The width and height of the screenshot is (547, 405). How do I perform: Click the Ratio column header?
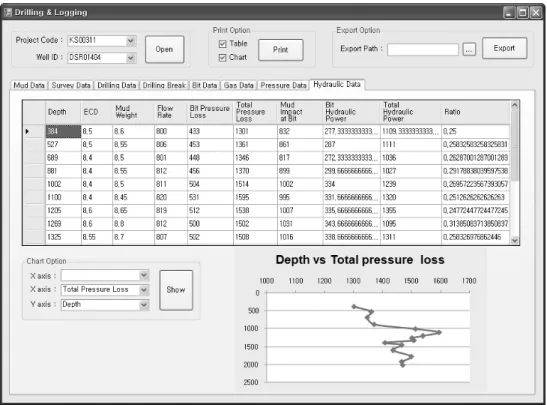click(475, 112)
